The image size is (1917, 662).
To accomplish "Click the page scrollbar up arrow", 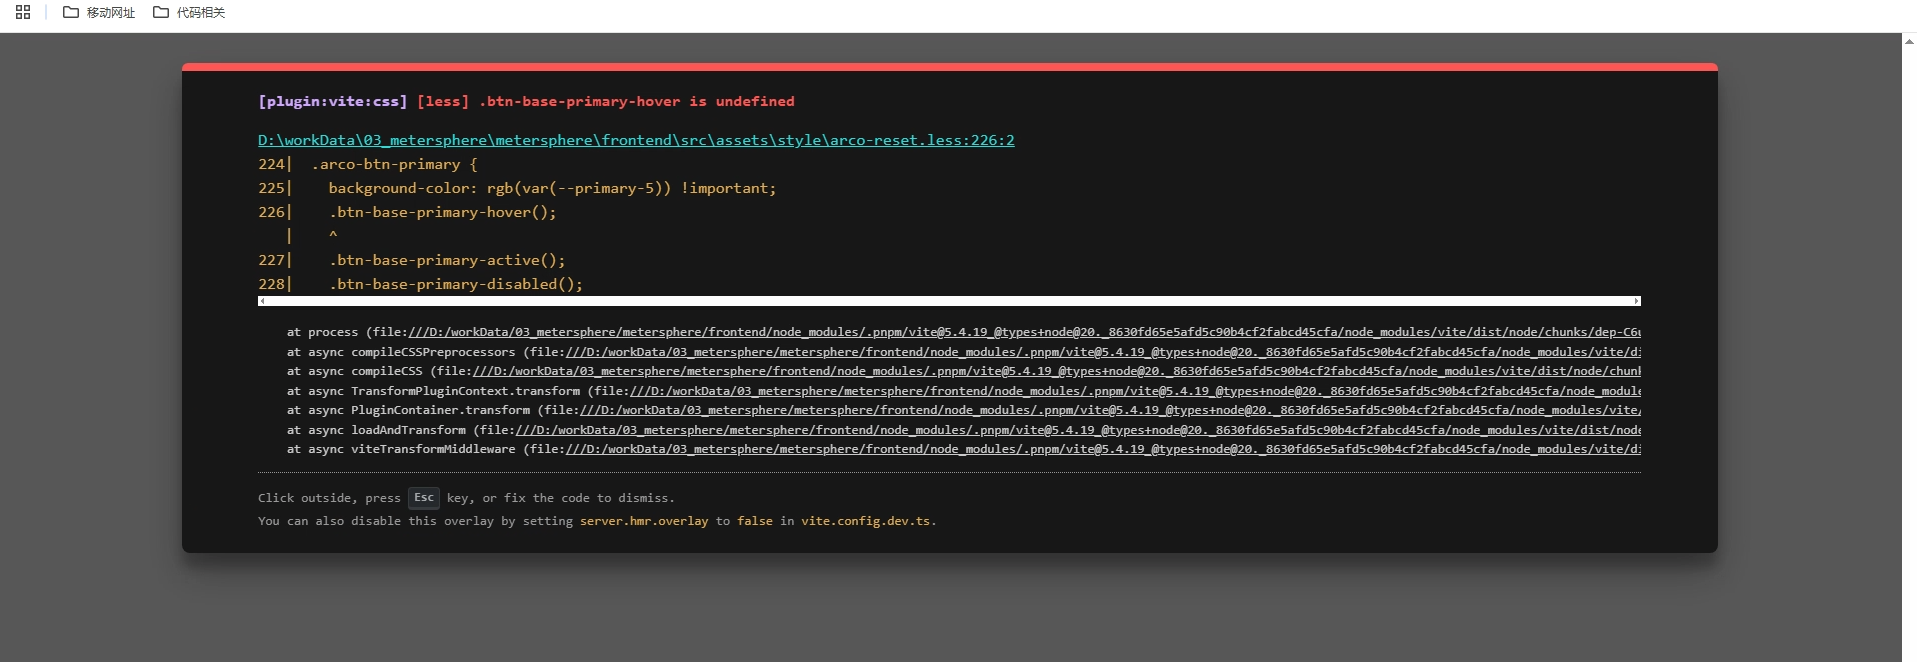I will (1909, 41).
